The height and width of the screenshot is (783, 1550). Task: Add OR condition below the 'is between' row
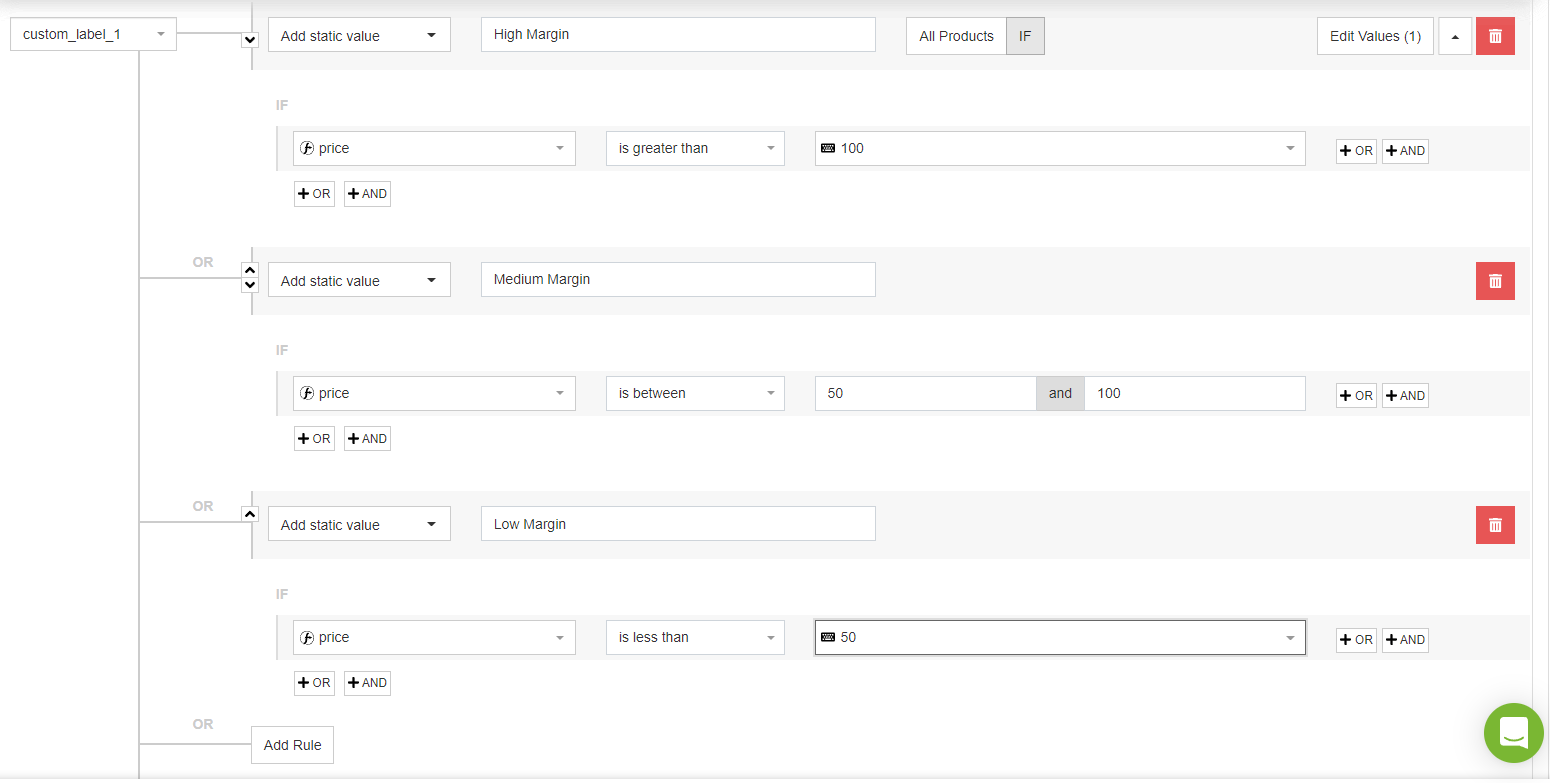(x=314, y=439)
